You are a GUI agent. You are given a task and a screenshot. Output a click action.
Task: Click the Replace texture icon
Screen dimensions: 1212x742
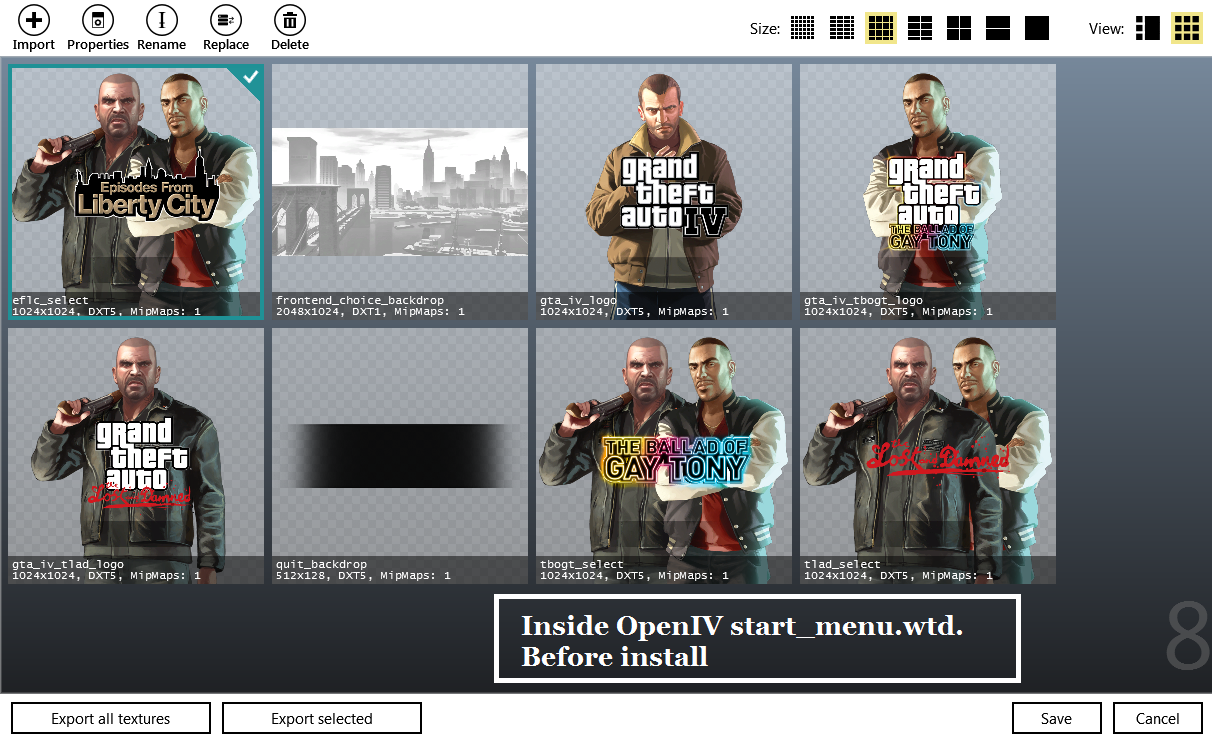[226, 21]
